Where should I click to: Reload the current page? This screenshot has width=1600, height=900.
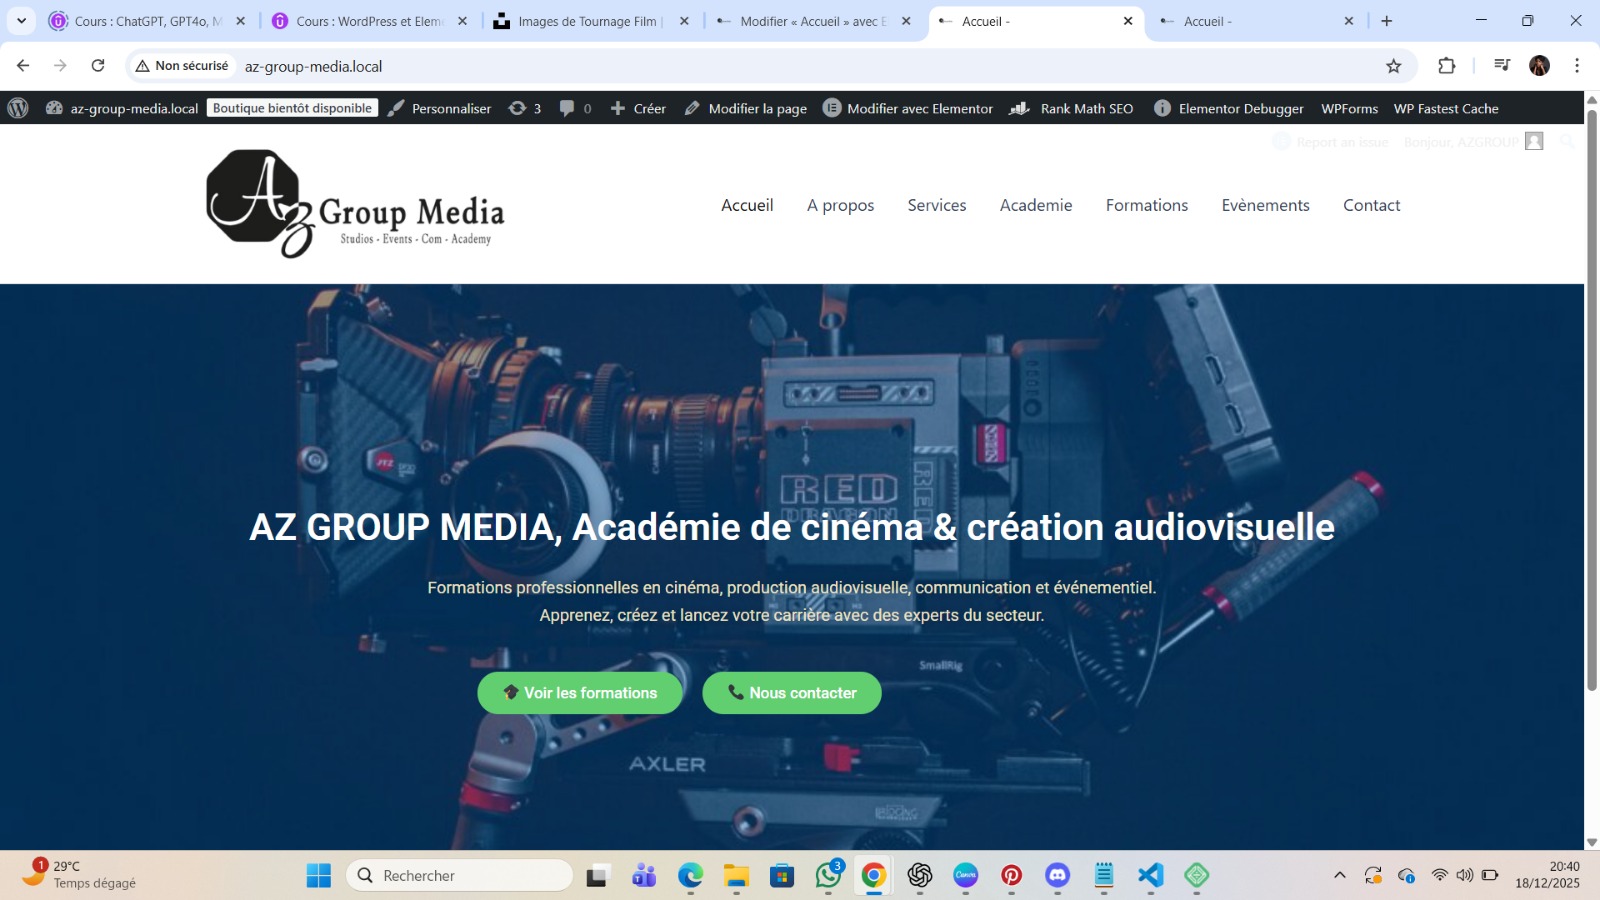(x=98, y=66)
